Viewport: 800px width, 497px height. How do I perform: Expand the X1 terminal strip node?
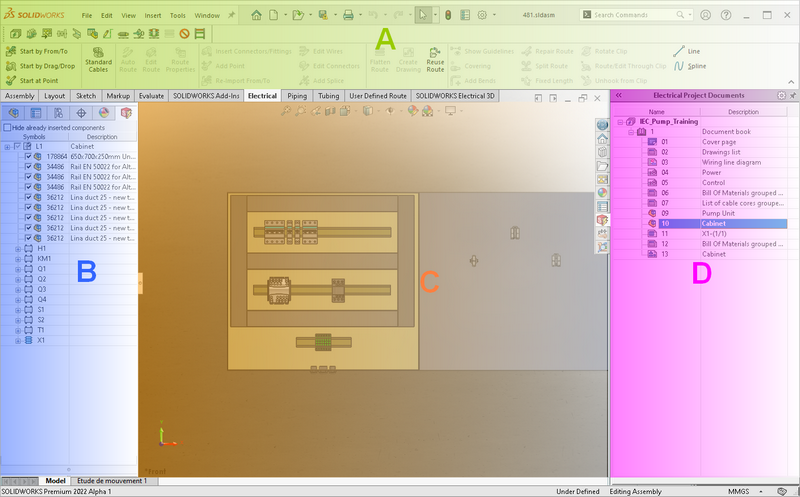(x=17, y=340)
